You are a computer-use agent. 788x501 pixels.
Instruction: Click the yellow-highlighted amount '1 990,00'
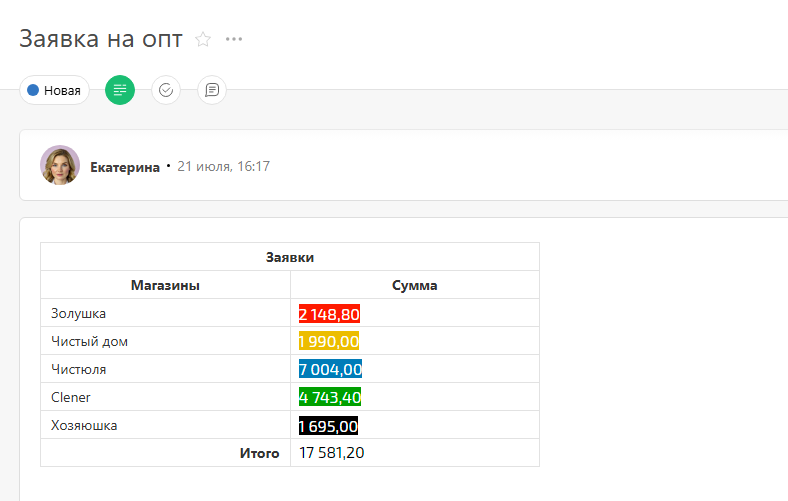329,341
